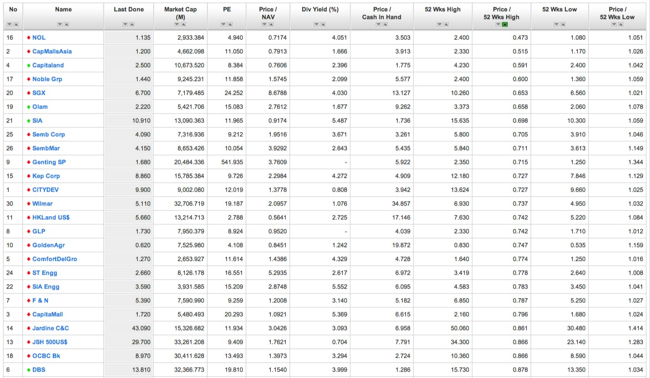
Task: Sort Div Yield (%) ascending
Action: pyautogui.click(x=323, y=25)
